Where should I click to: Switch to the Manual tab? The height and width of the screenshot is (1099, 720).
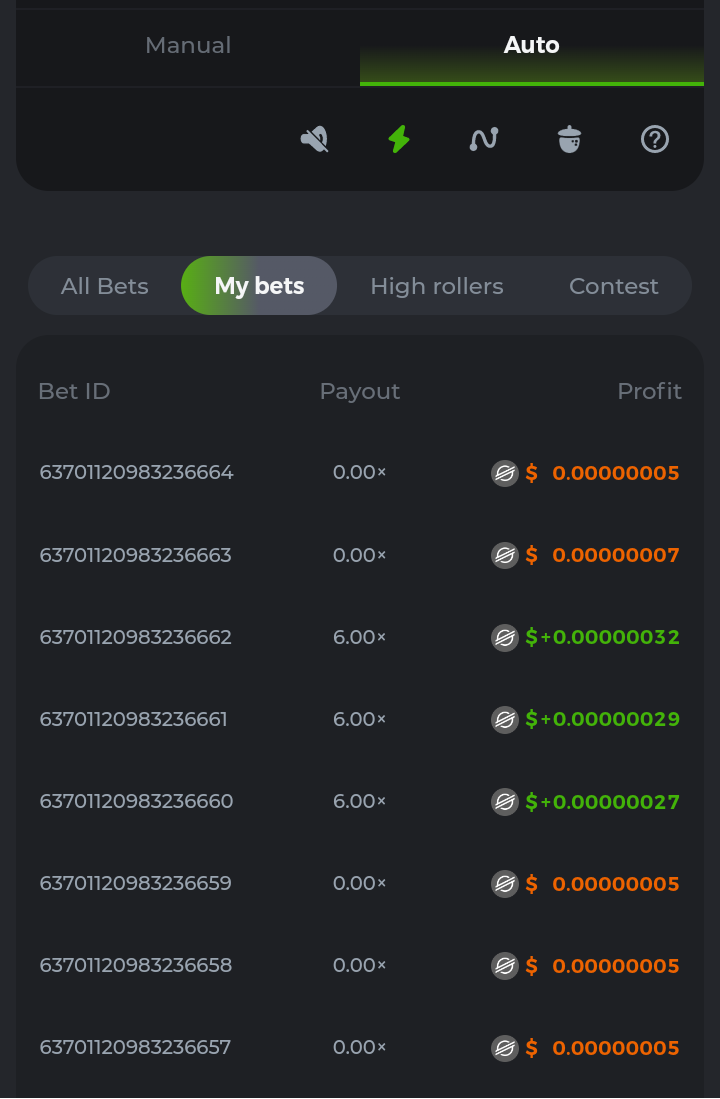[x=188, y=45]
